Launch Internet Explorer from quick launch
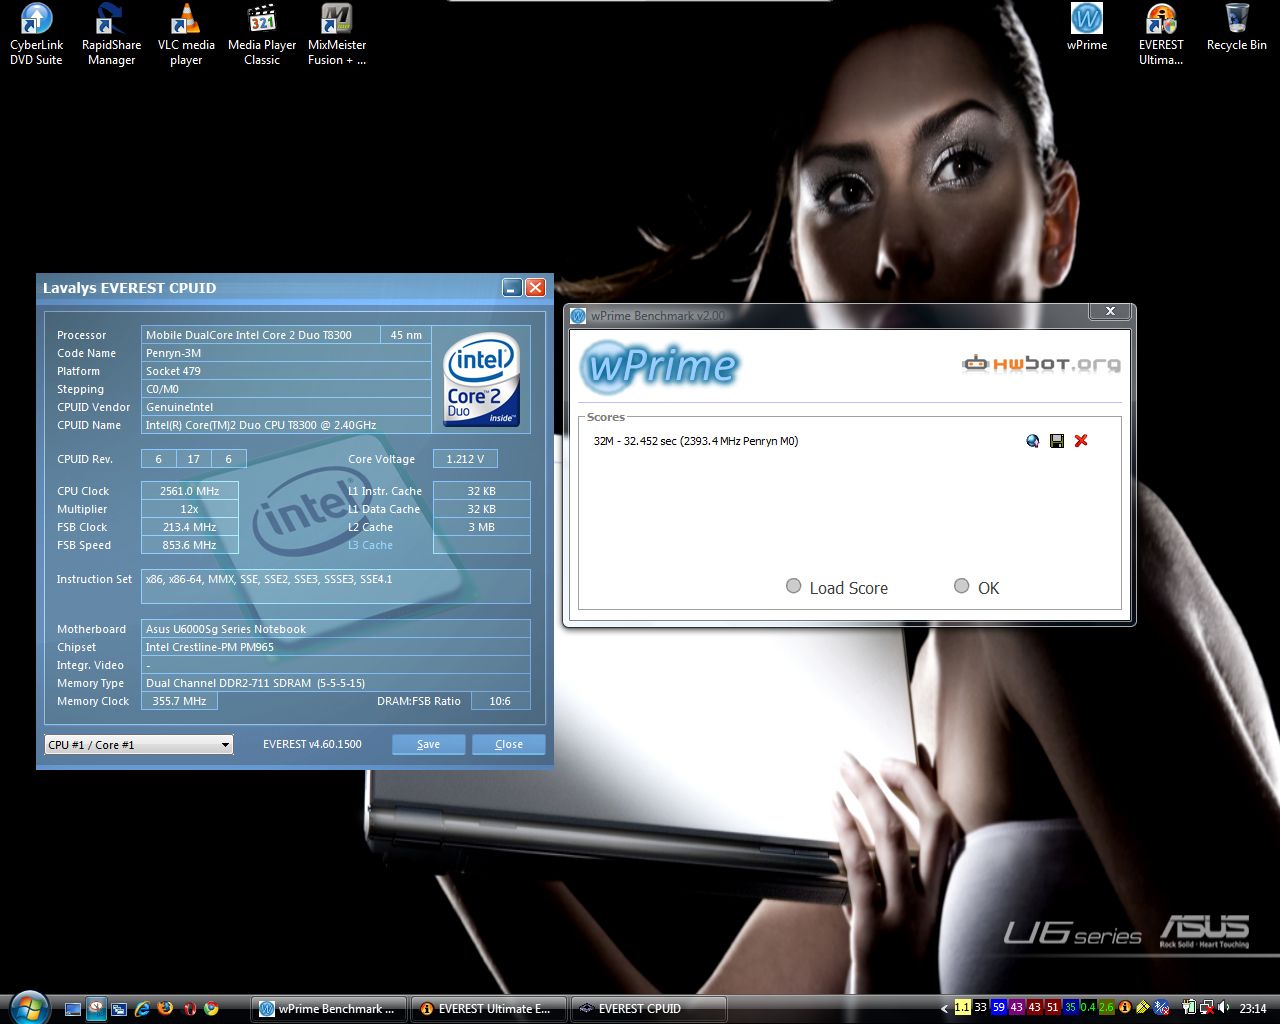 [x=142, y=1009]
